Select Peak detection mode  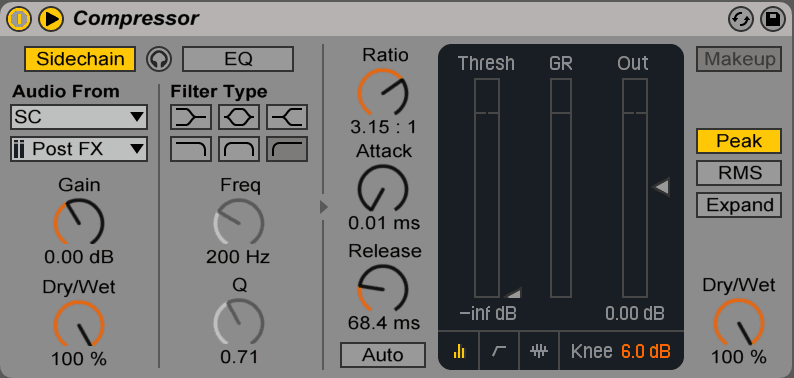pyautogui.click(x=739, y=141)
